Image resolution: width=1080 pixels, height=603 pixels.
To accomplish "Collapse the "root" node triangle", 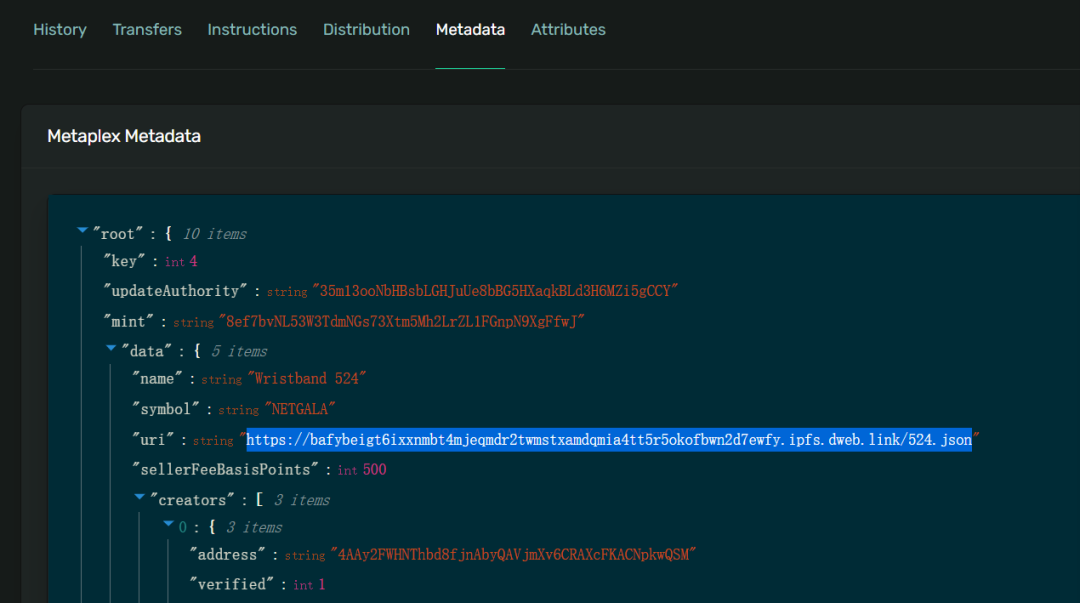I will (82, 232).
